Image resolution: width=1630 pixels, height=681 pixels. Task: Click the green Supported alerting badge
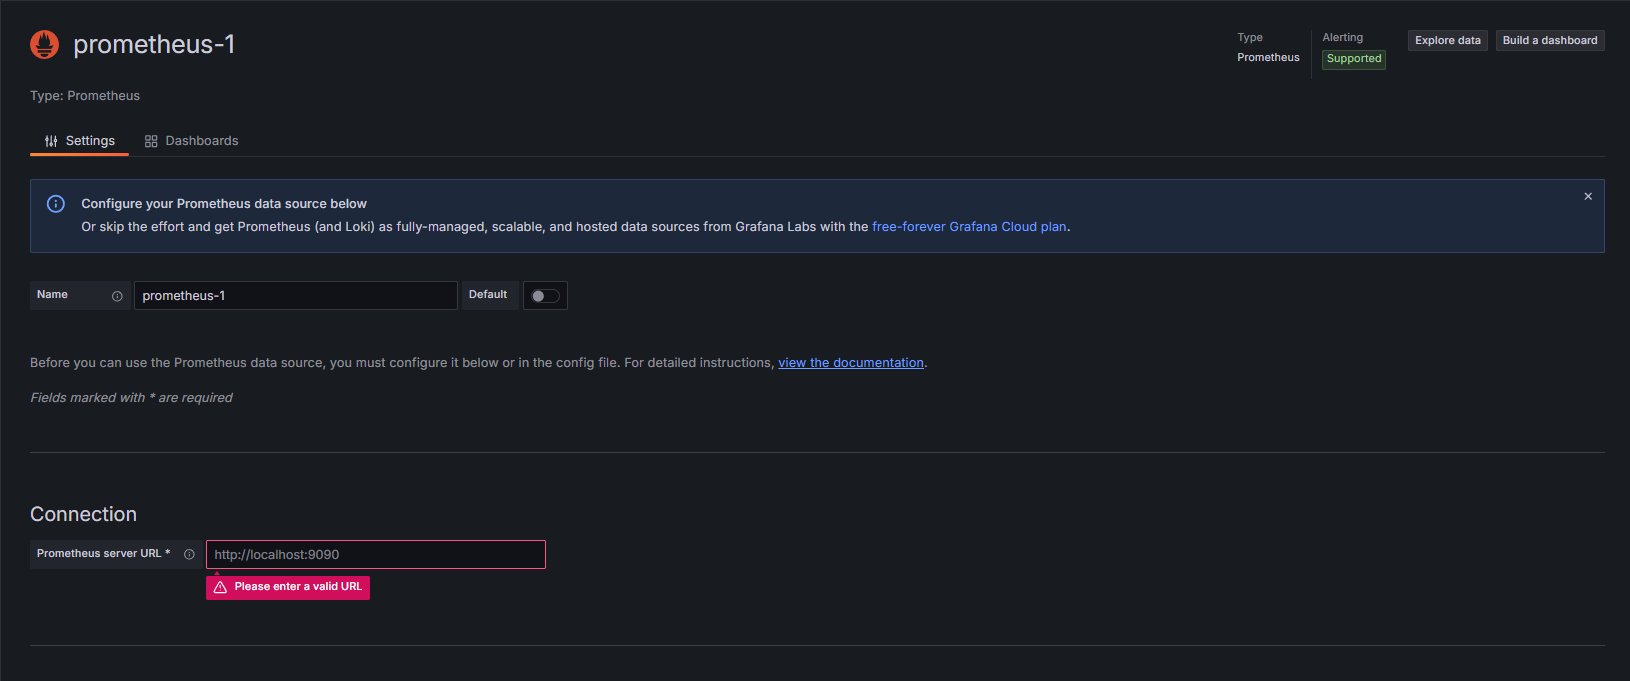tap(1353, 59)
